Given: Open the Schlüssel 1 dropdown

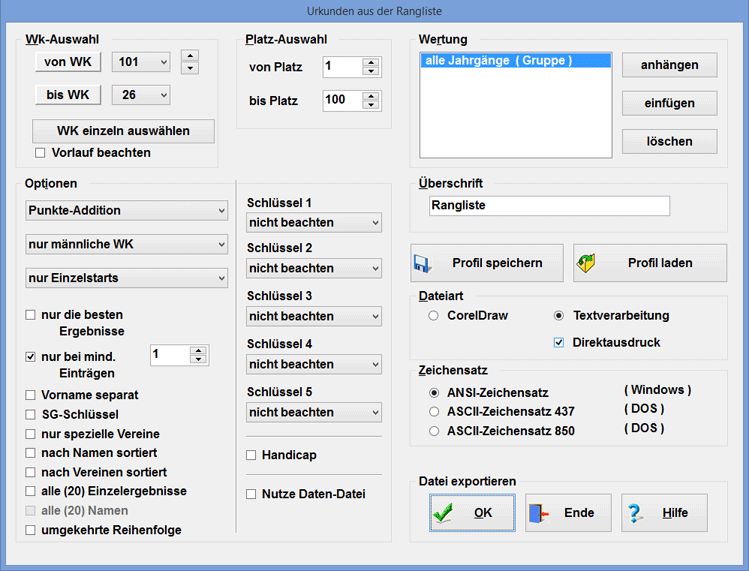Looking at the screenshot, I should tap(314, 222).
